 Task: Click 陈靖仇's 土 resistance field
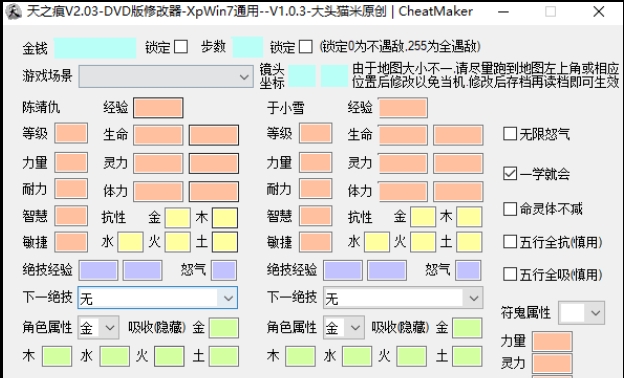click(x=225, y=242)
